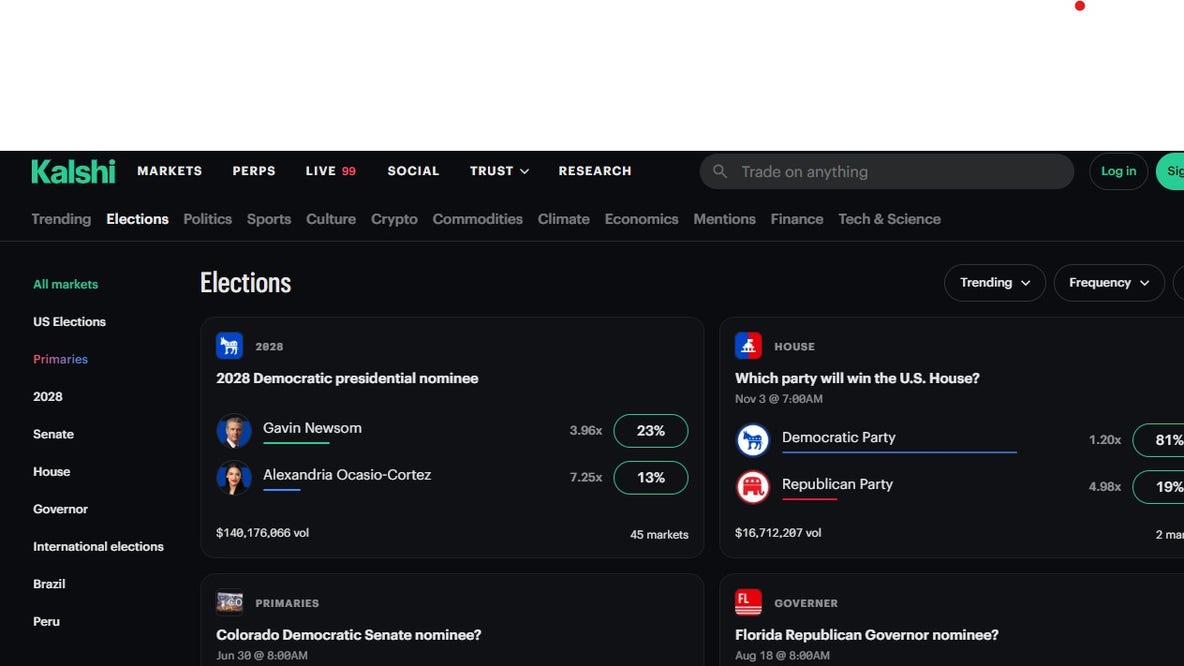Select the Elections category tab
This screenshot has width=1184, height=666.
[x=137, y=219]
